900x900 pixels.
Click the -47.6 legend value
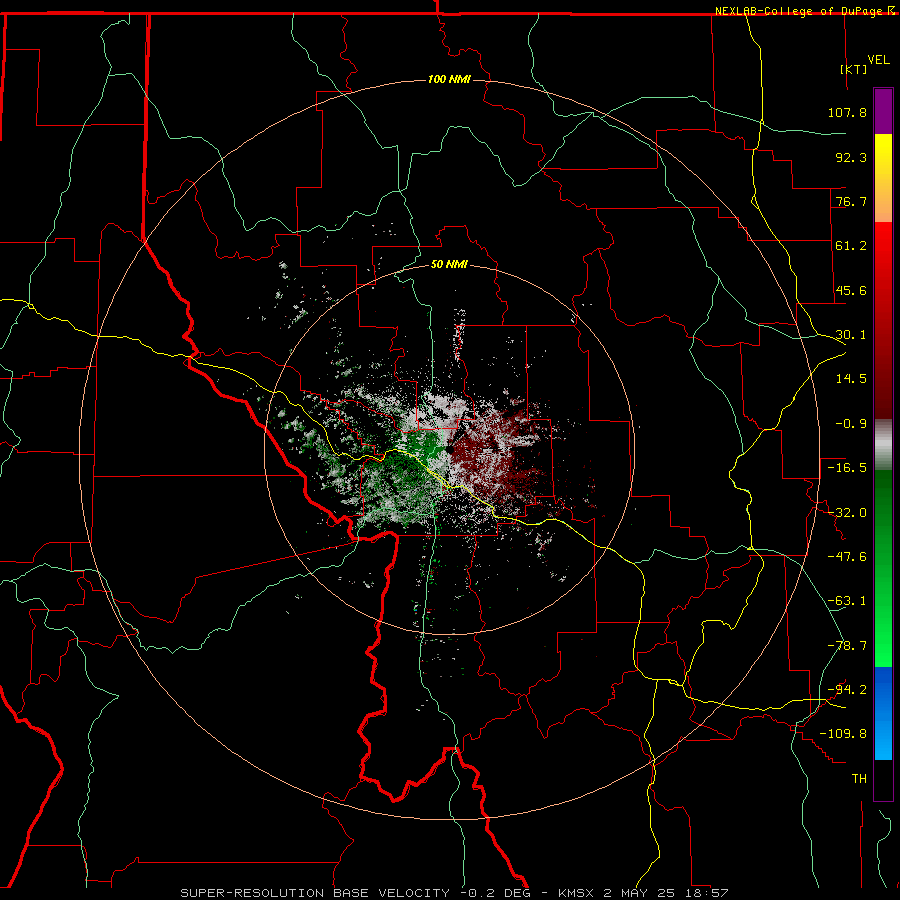pos(847,557)
